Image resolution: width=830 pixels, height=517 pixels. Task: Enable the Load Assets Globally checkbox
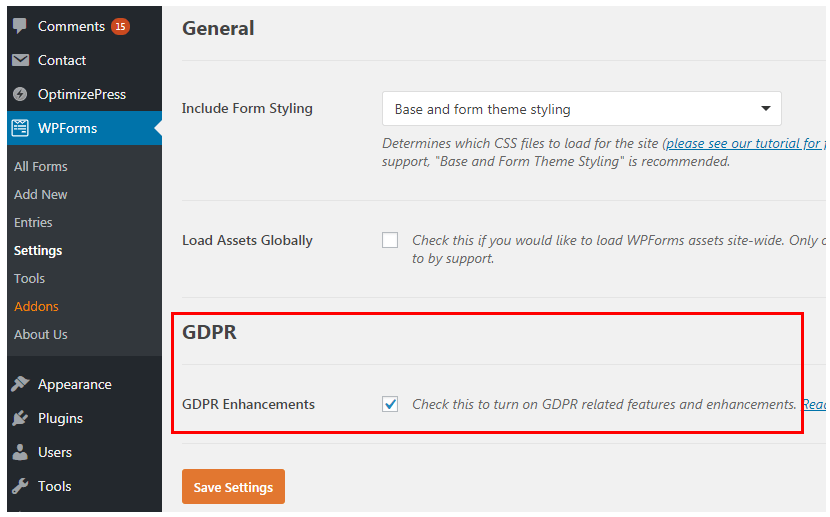click(x=390, y=240)
